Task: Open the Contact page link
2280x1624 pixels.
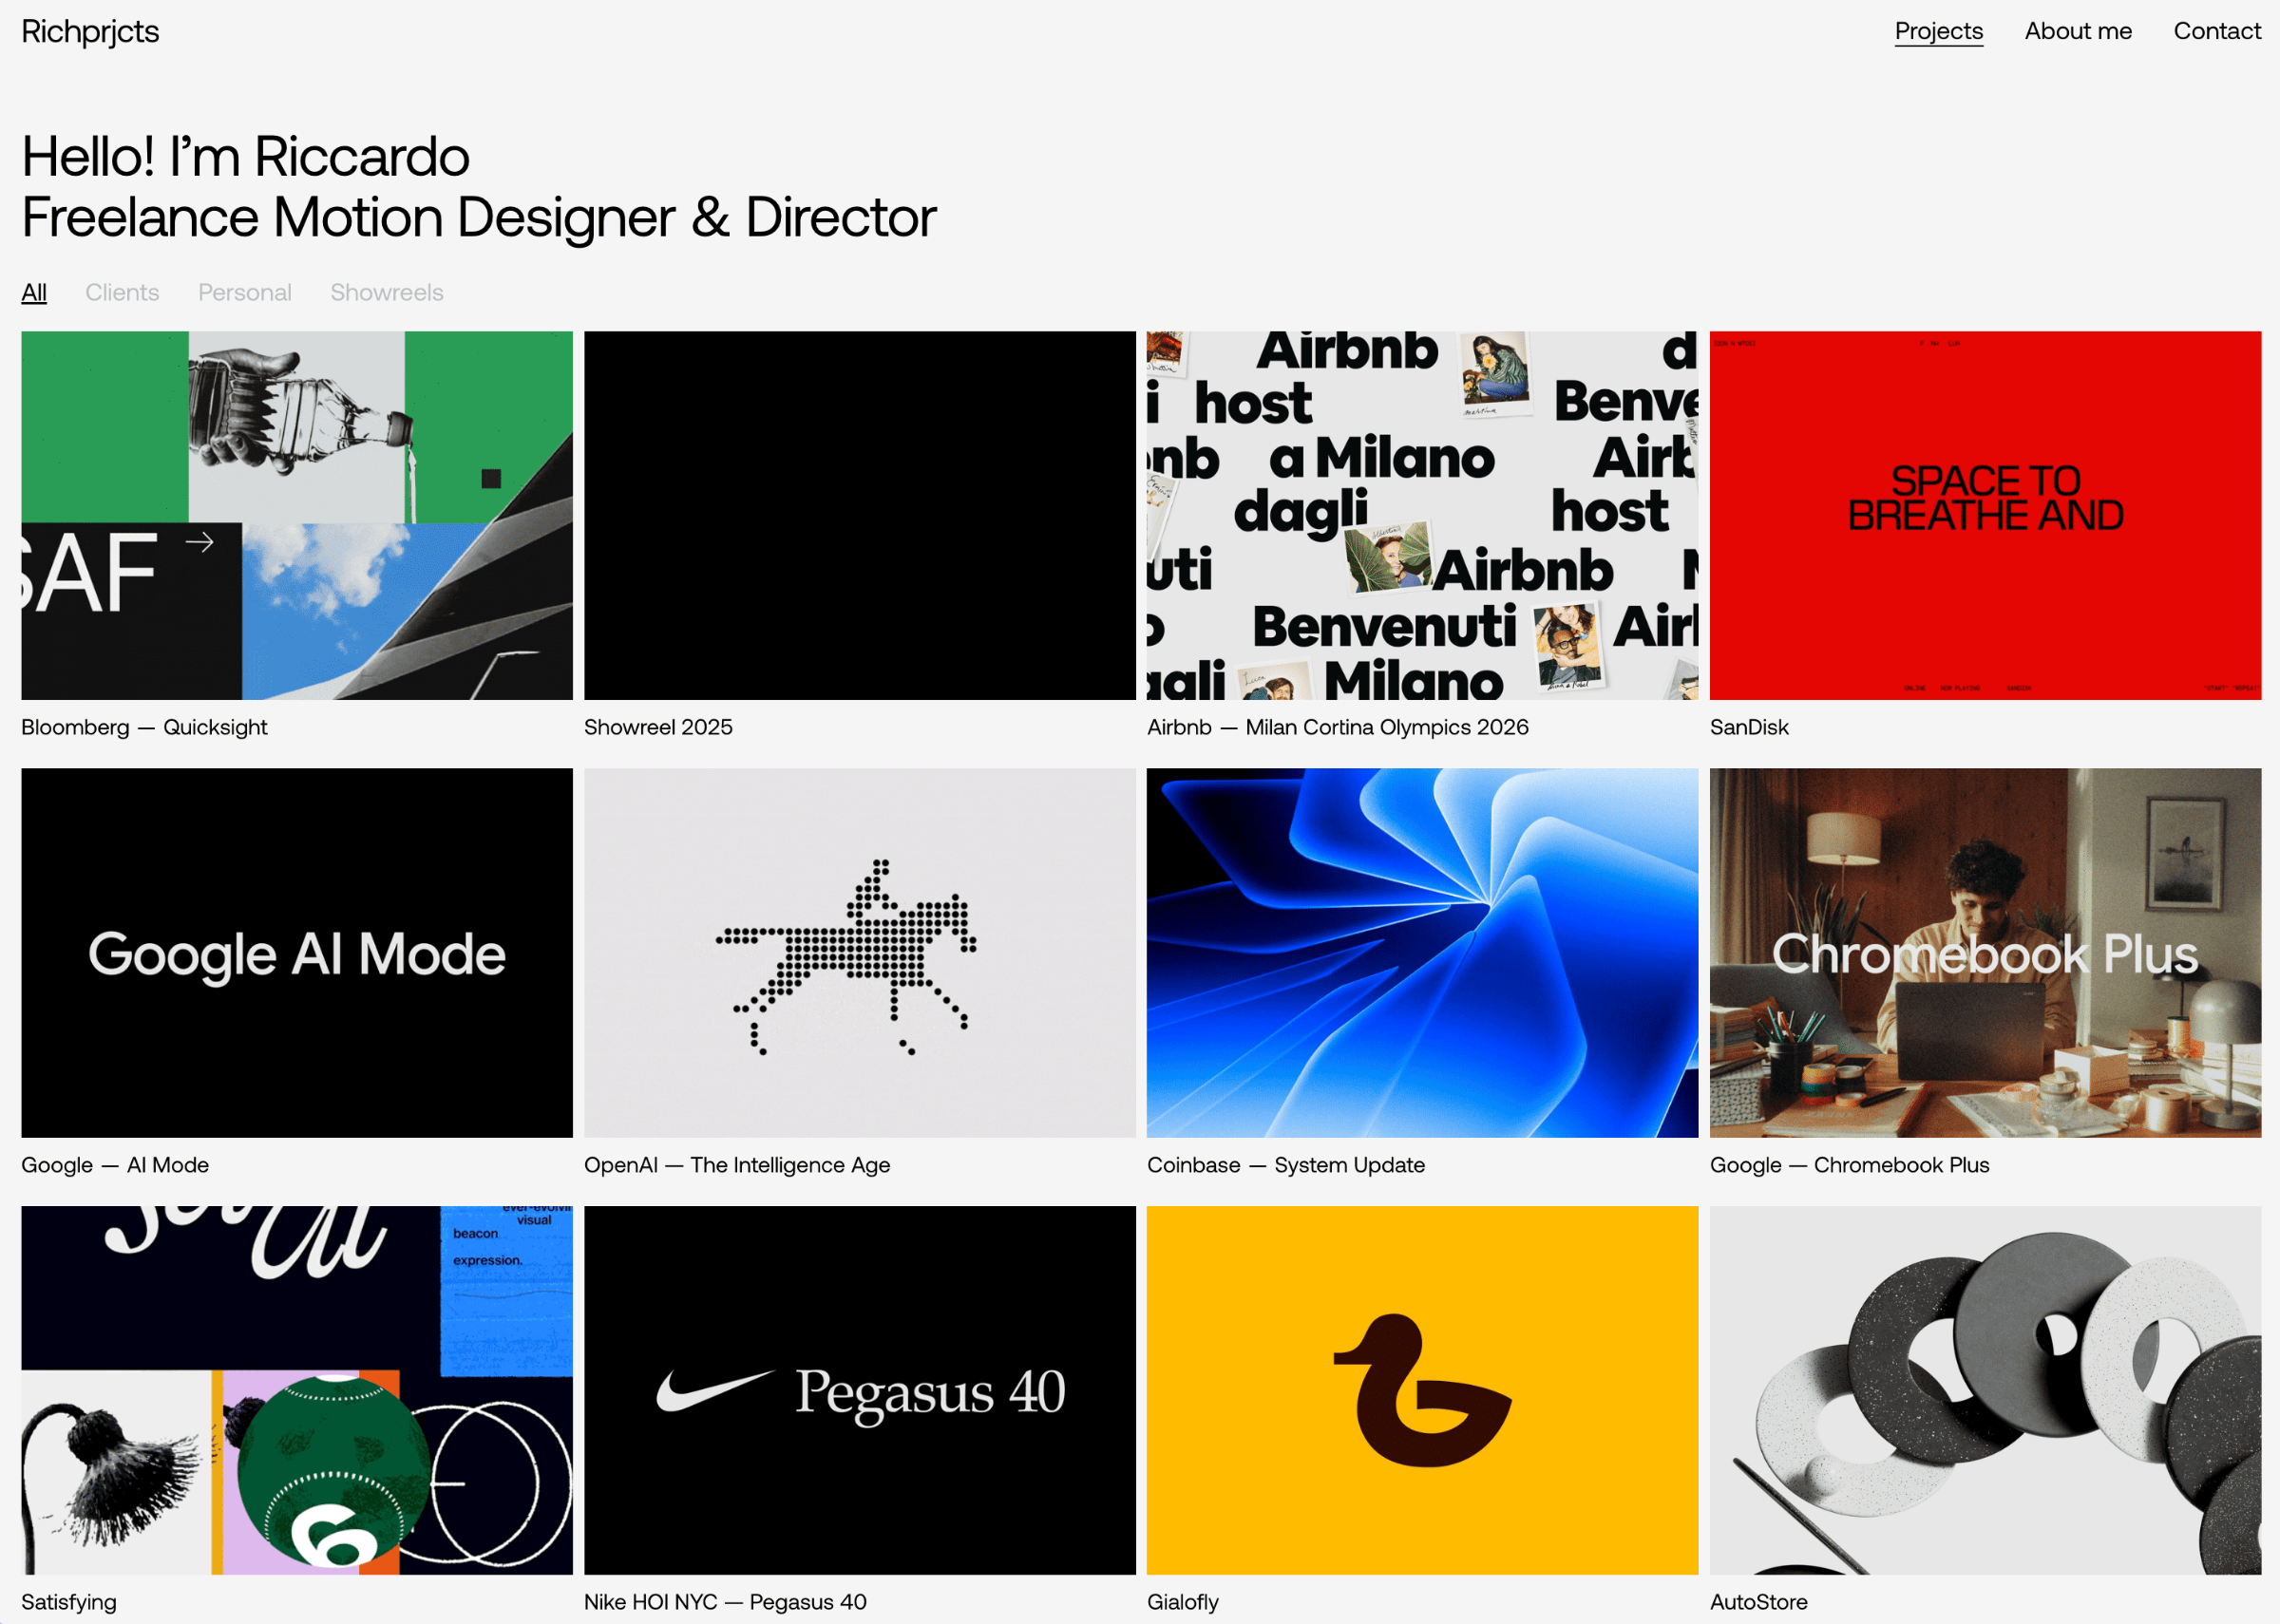Action: coord(2216,31)
